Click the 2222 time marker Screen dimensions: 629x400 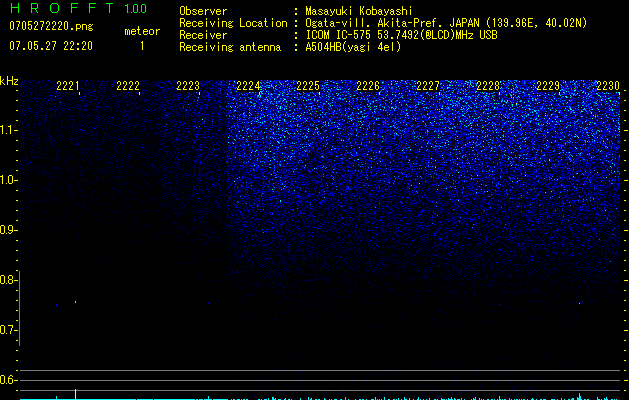[128, 85]
